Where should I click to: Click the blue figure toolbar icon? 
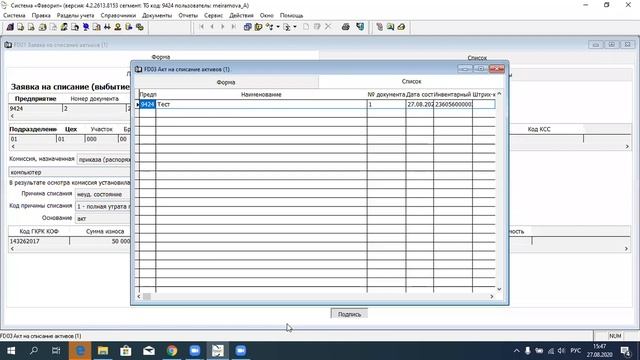coord(86,27)
